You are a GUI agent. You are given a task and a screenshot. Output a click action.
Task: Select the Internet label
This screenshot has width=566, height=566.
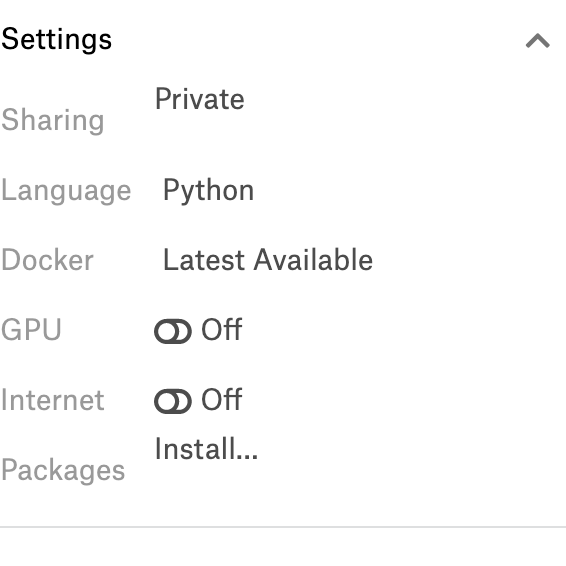pos(53,400)
